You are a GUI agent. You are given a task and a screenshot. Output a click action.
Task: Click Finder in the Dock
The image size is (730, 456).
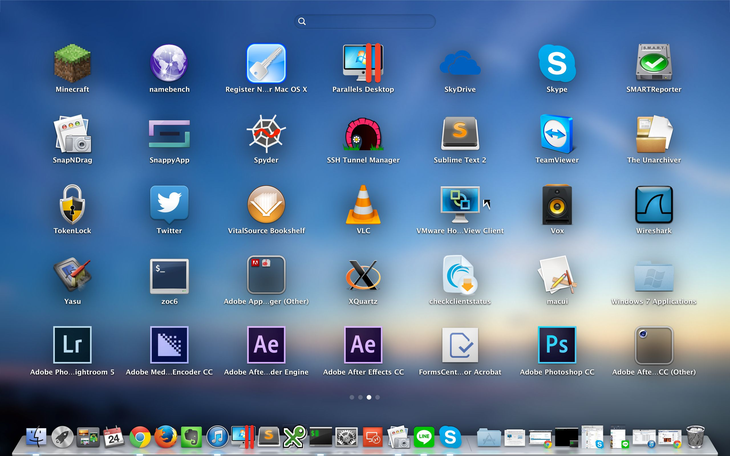(x=36, y=437)
